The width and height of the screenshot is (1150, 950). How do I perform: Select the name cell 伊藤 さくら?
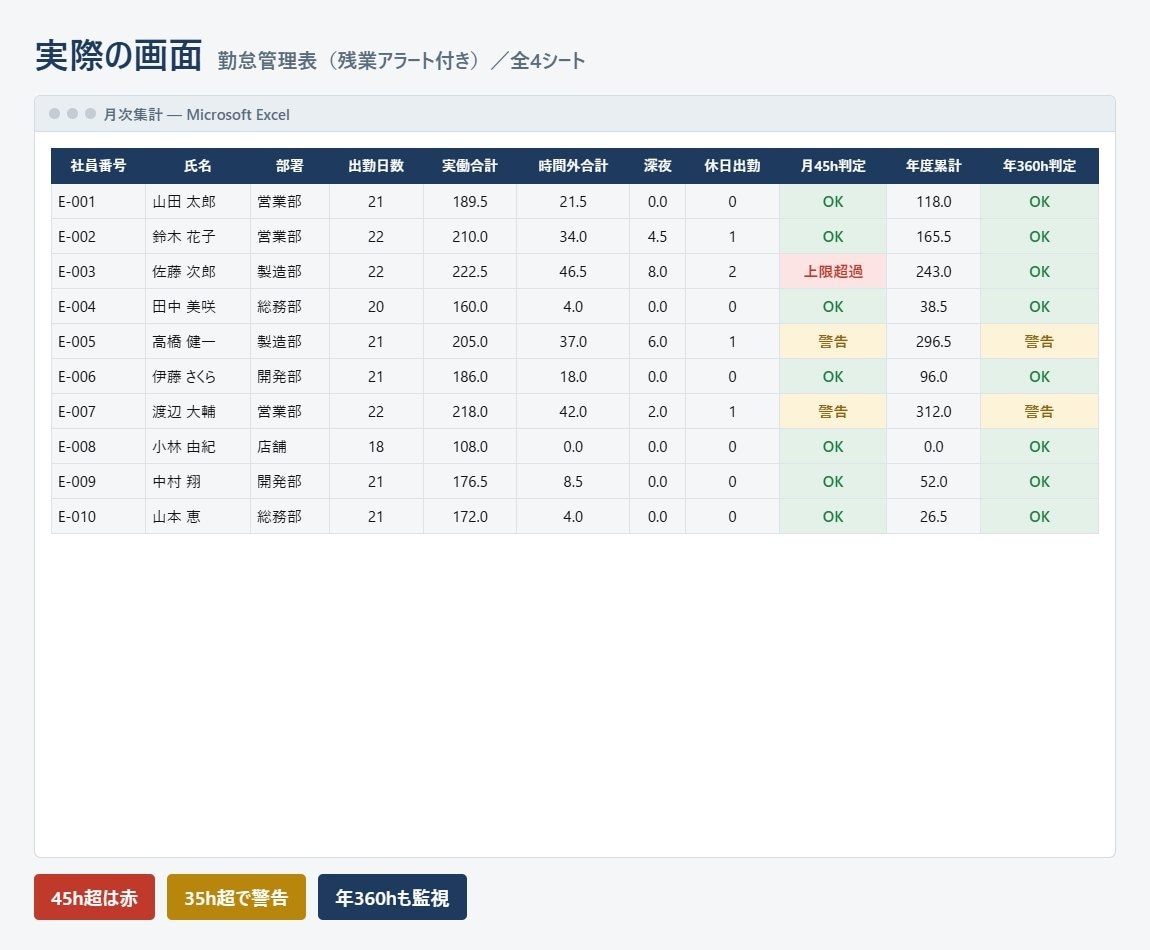pos(198,376)
